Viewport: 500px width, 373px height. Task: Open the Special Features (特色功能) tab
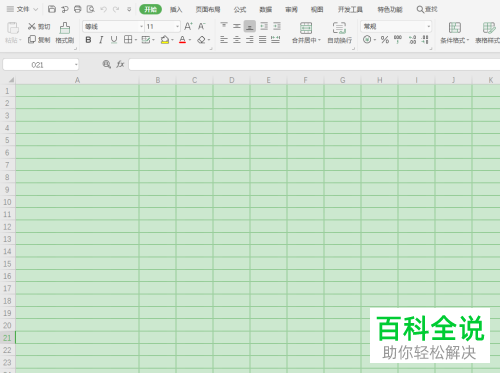pyautogui.click(x=390, y=9)
